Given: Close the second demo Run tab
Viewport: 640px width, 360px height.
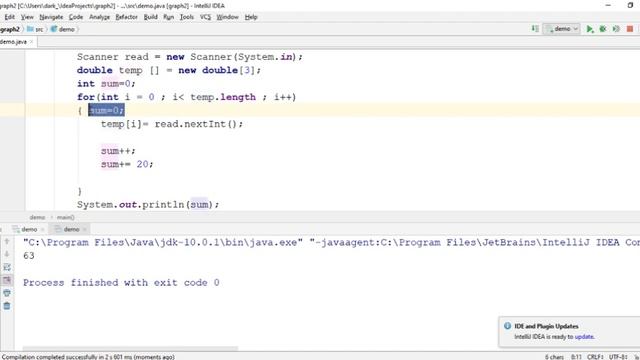Looking at the screenshot, I should [x=84, y=229].
